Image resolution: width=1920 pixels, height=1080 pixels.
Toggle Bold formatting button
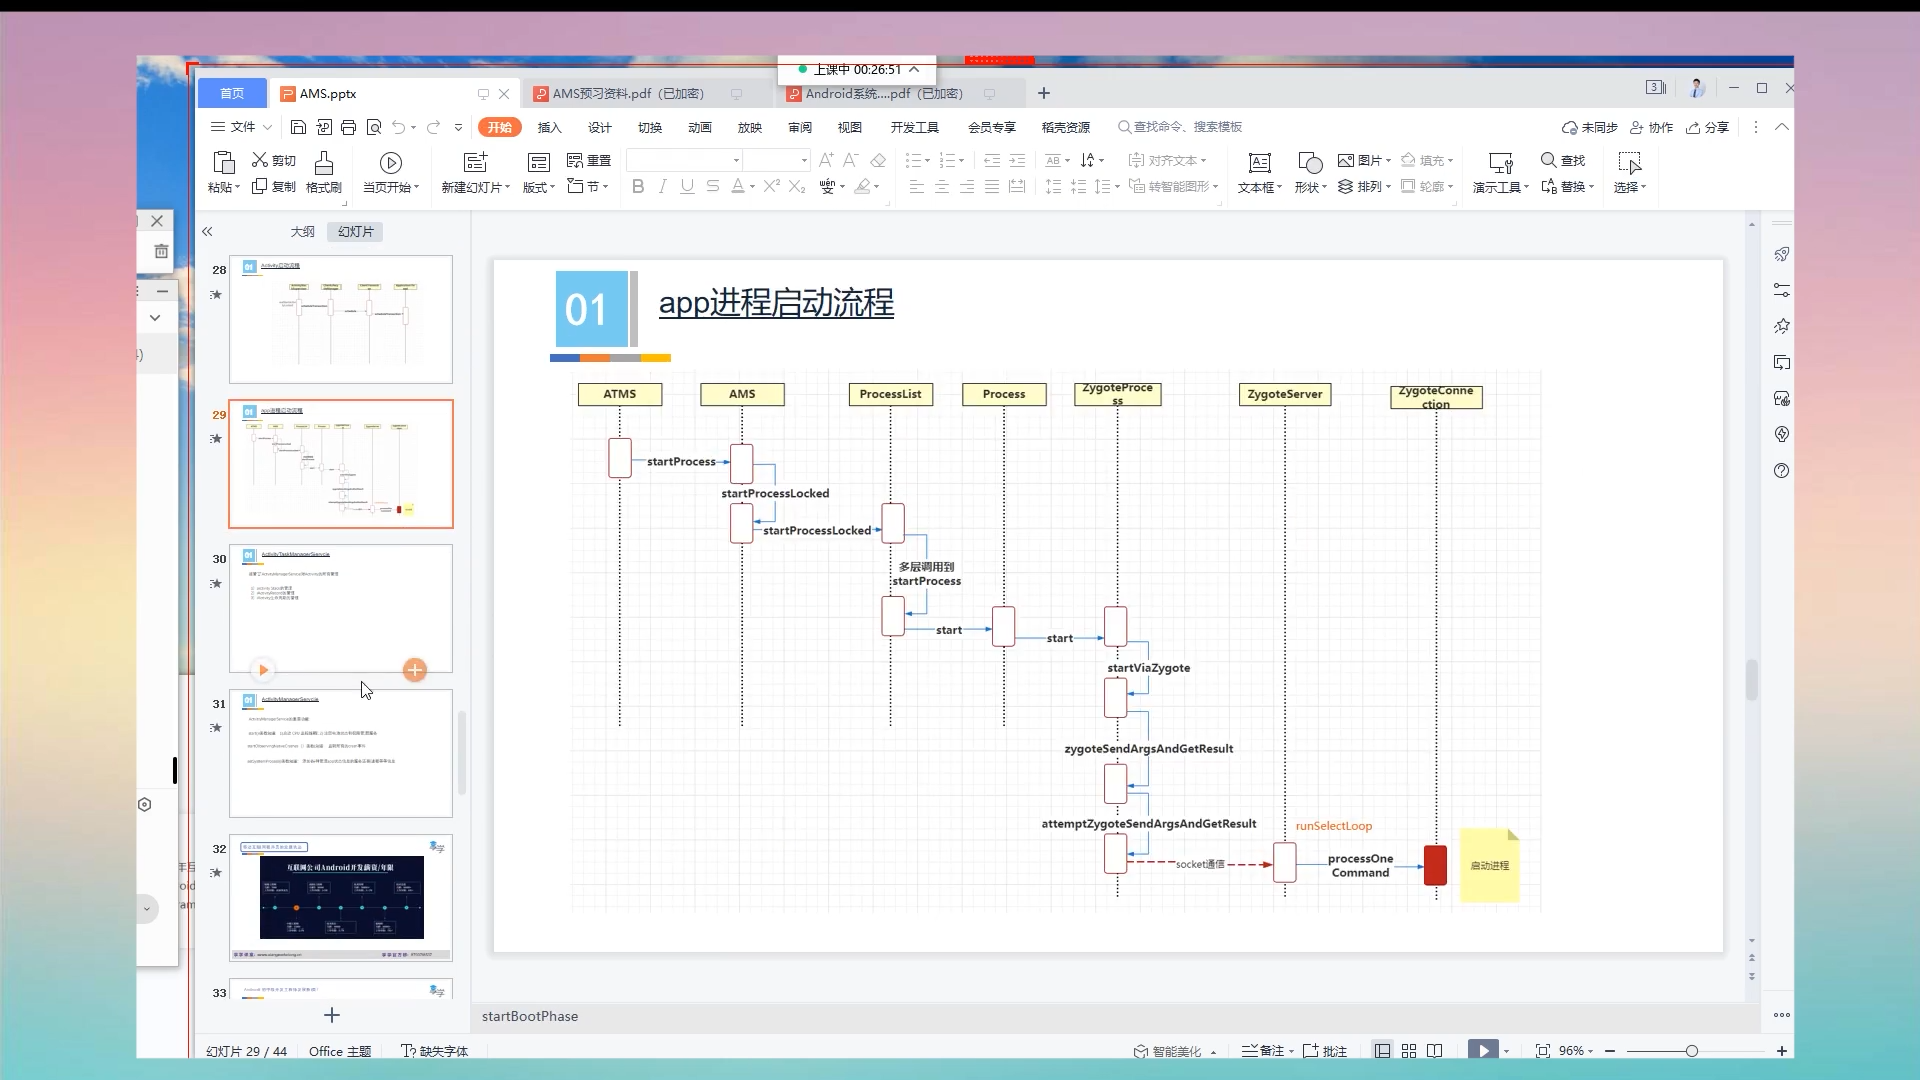(637, 187)
